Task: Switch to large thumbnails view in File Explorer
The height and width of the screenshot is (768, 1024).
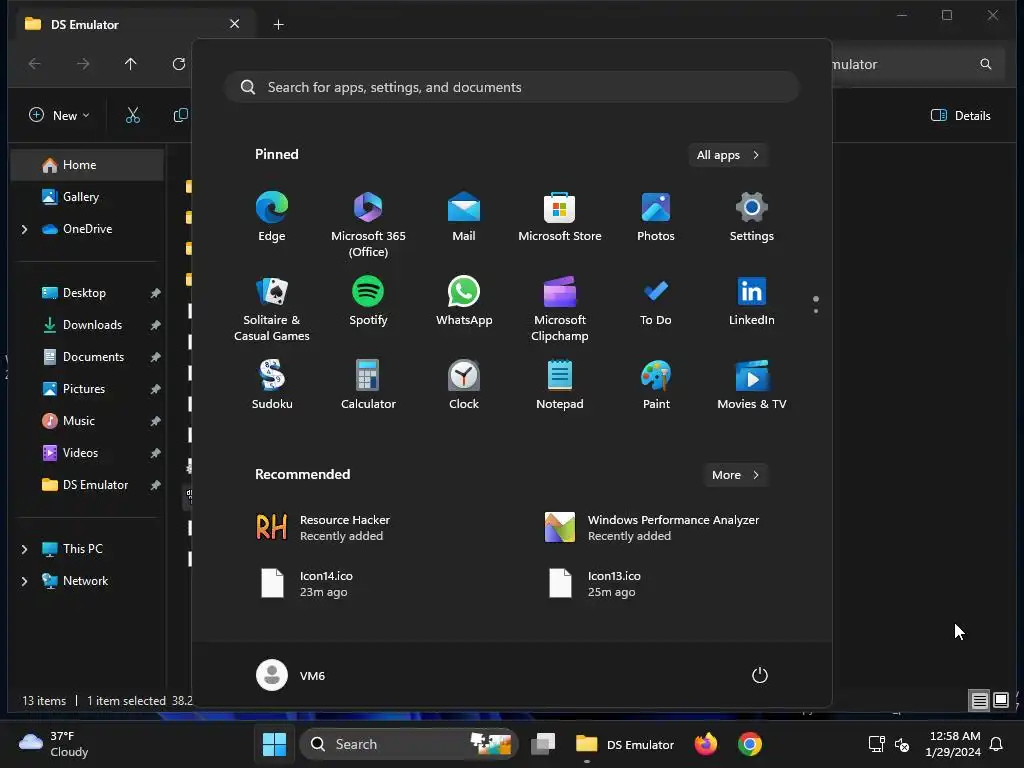Action: [1000, 701]
